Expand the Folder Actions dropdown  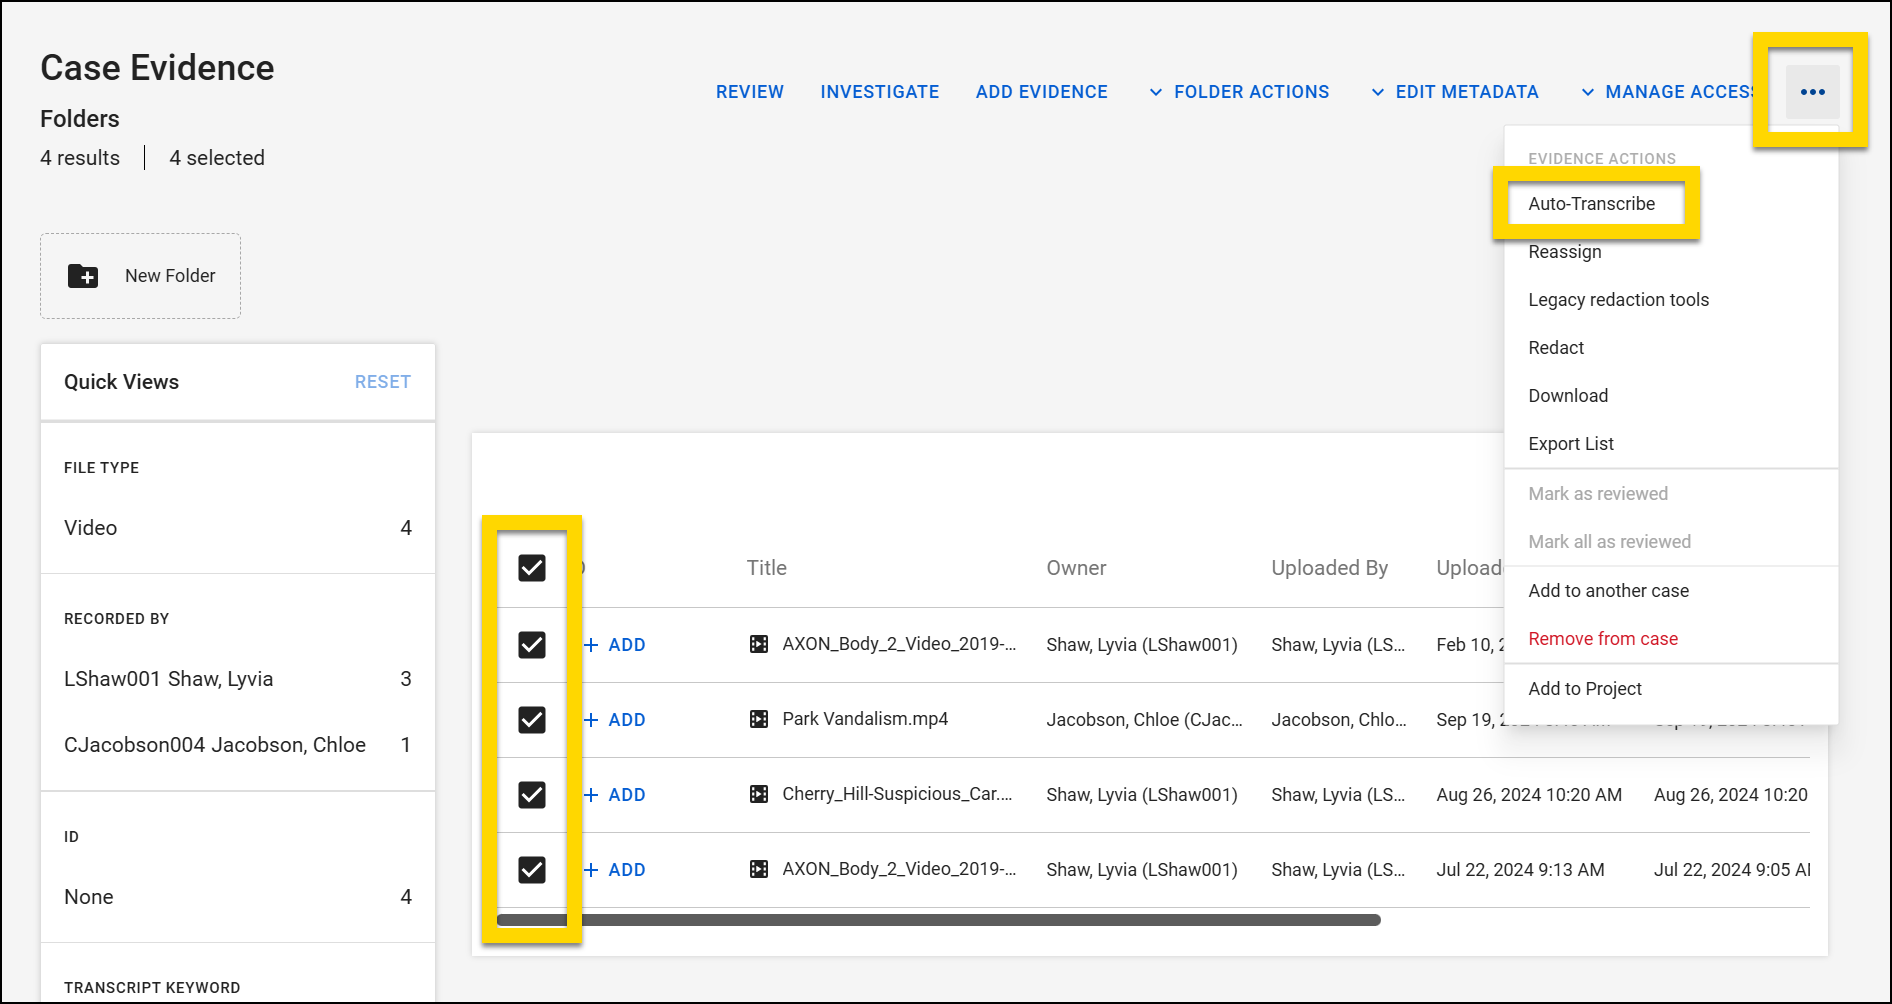[x=1239, y=92]
